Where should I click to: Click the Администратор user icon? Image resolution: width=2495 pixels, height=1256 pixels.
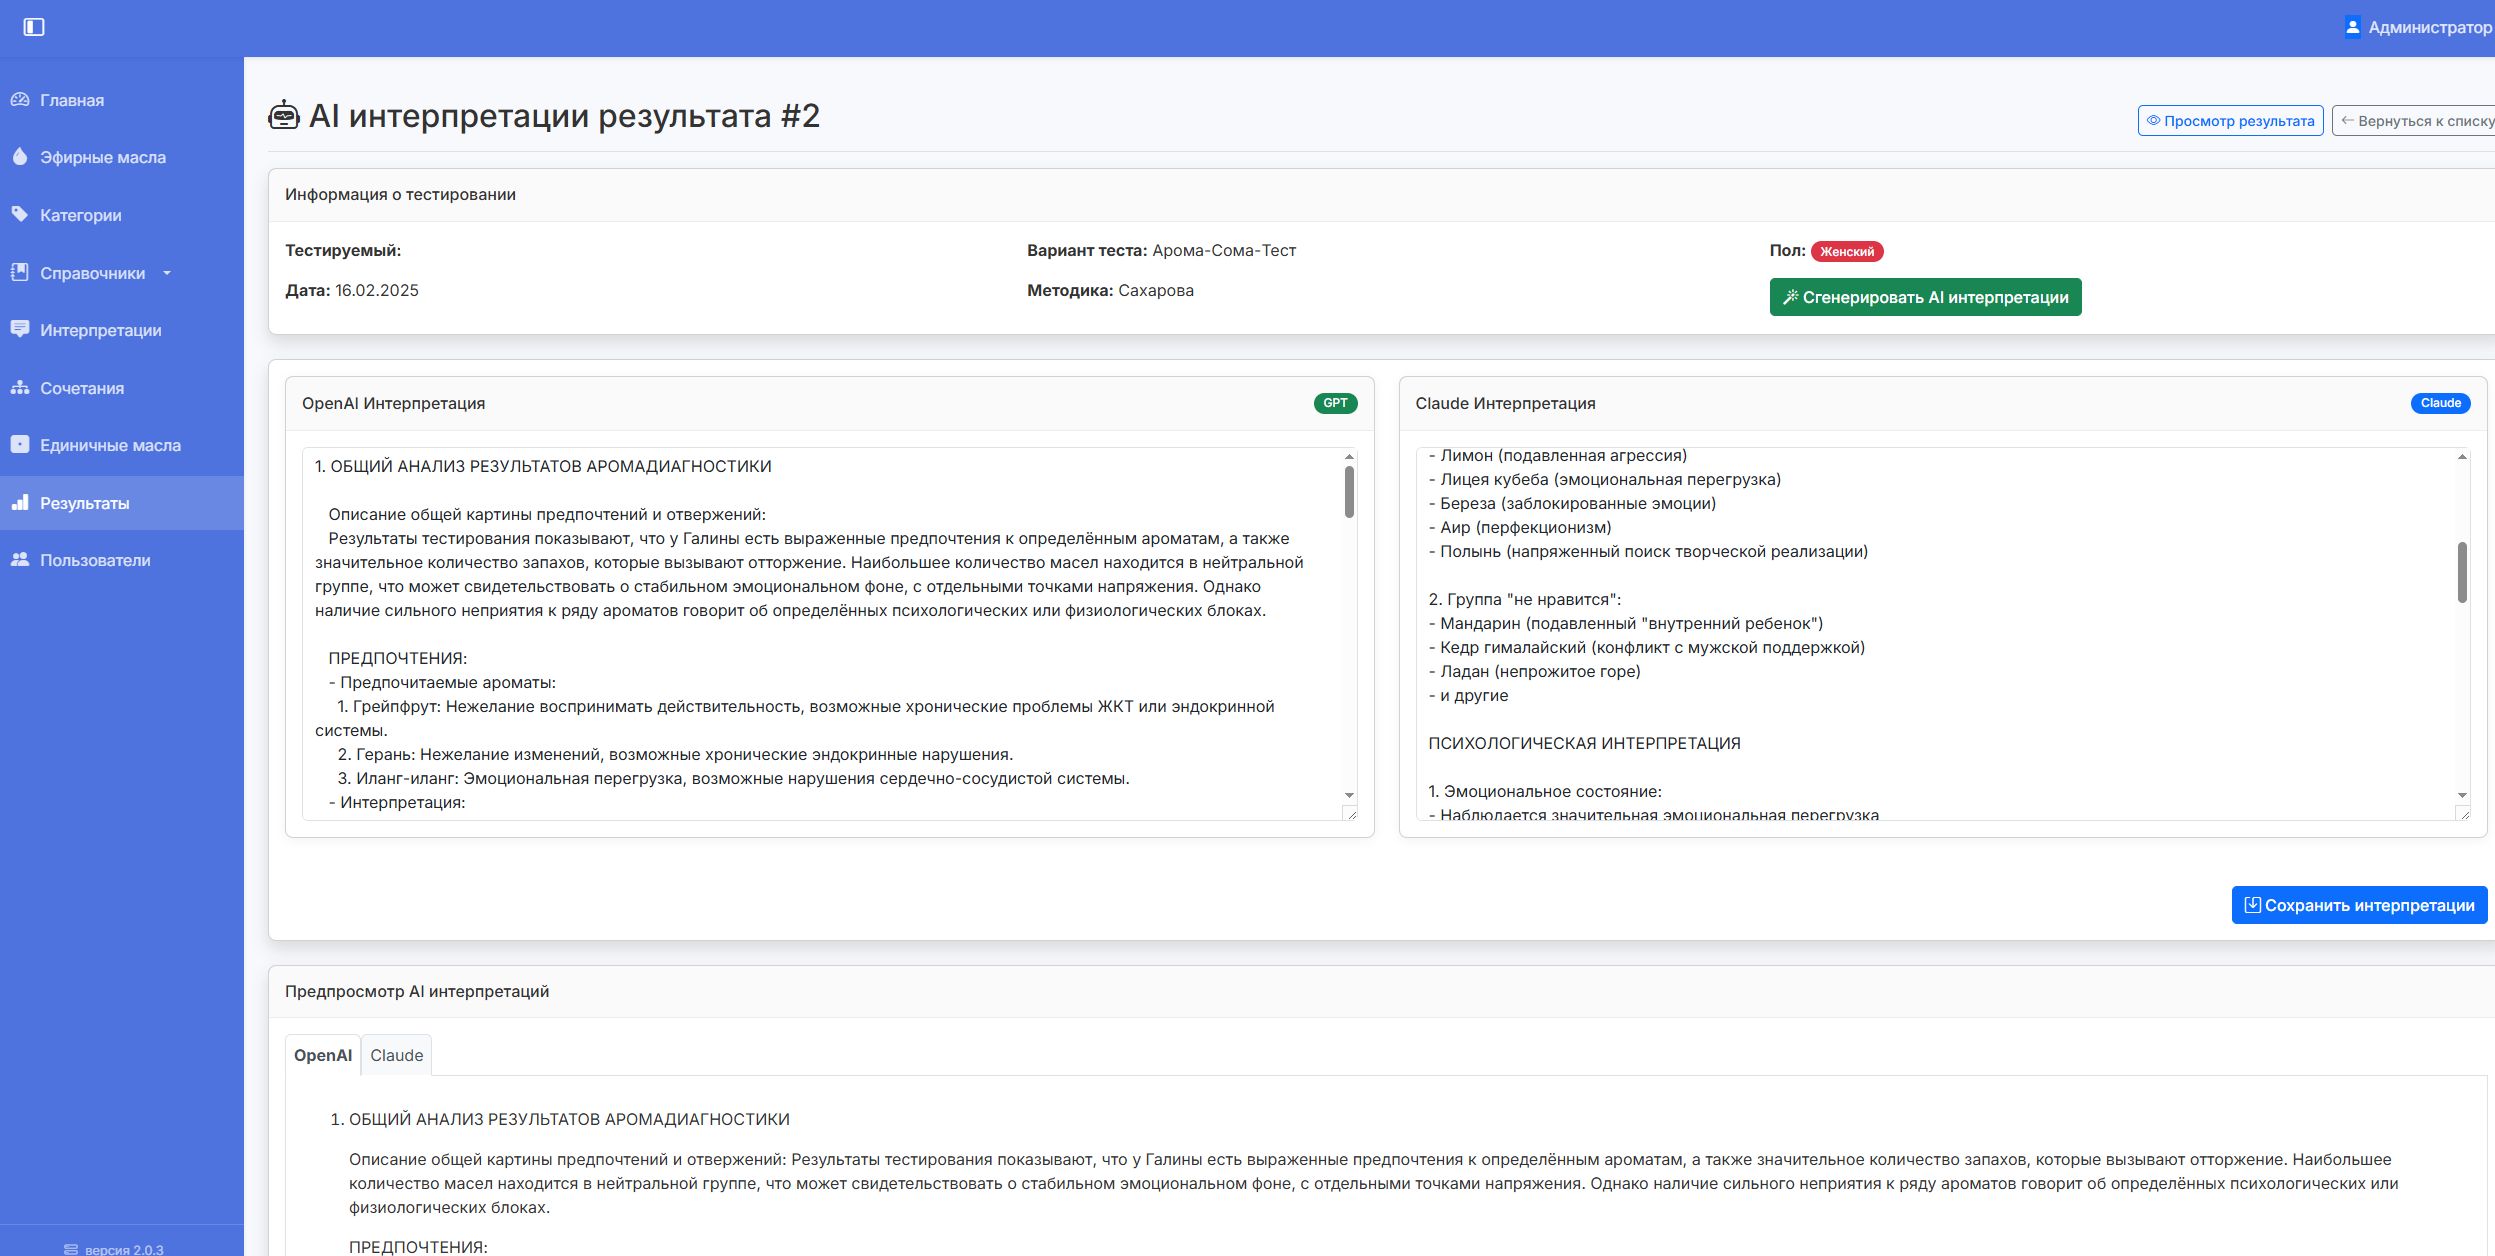point(2352,27)
